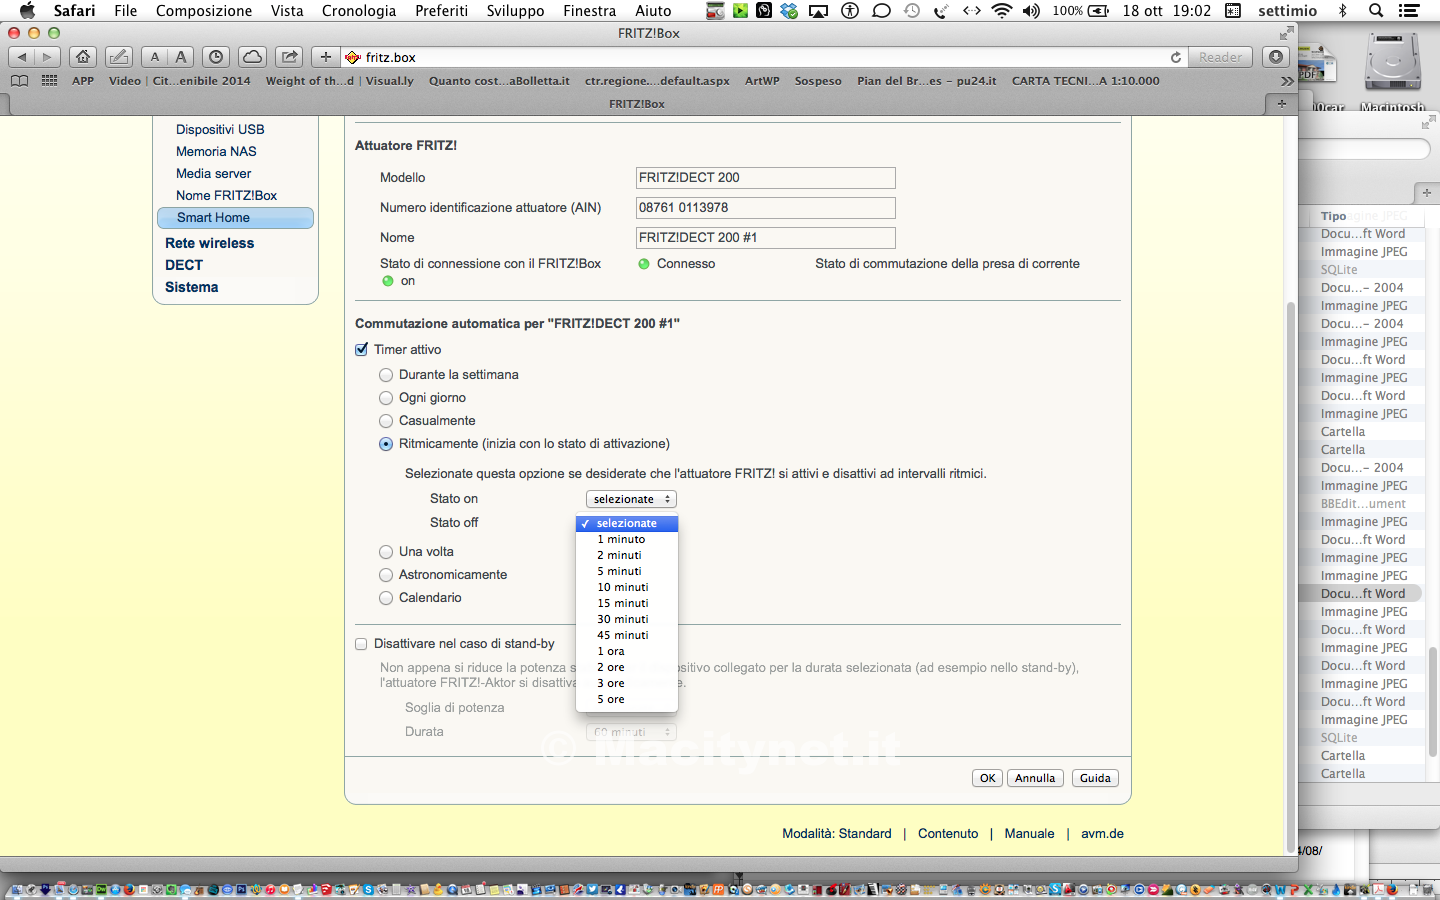Choose 3 ore from the dropdown list

627,683
